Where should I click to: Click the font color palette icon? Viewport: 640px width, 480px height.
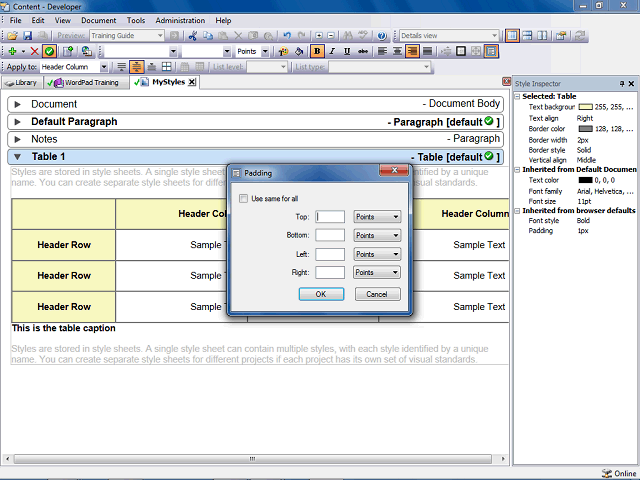[283, 51]
